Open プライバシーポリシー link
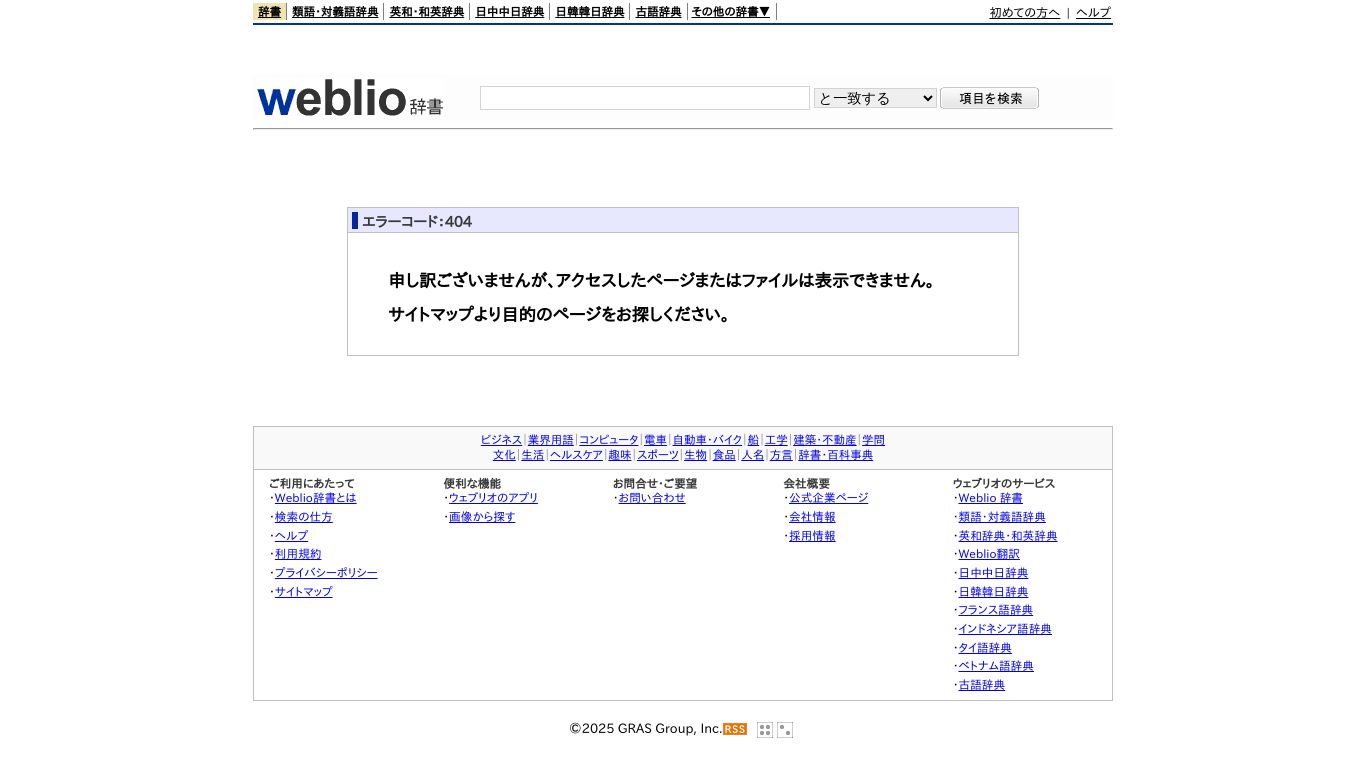This screenshot has height=768, width=1366. [326, 573]
